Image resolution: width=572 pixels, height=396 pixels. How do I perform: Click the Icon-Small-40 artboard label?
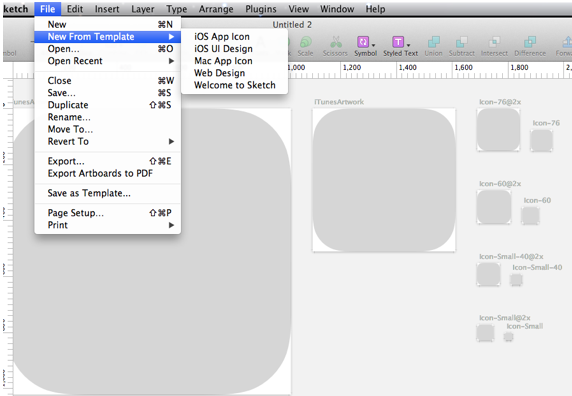pyautogui.click(x=537, y=268)
